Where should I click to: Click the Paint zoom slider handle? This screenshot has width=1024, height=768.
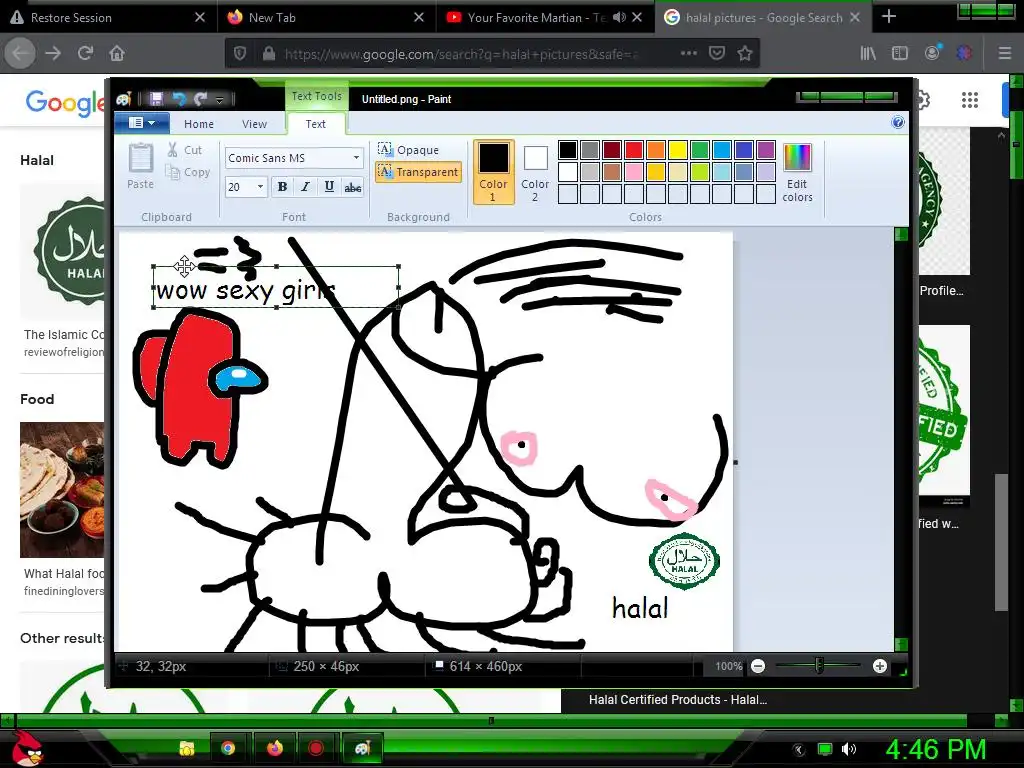tap(819, 665)
